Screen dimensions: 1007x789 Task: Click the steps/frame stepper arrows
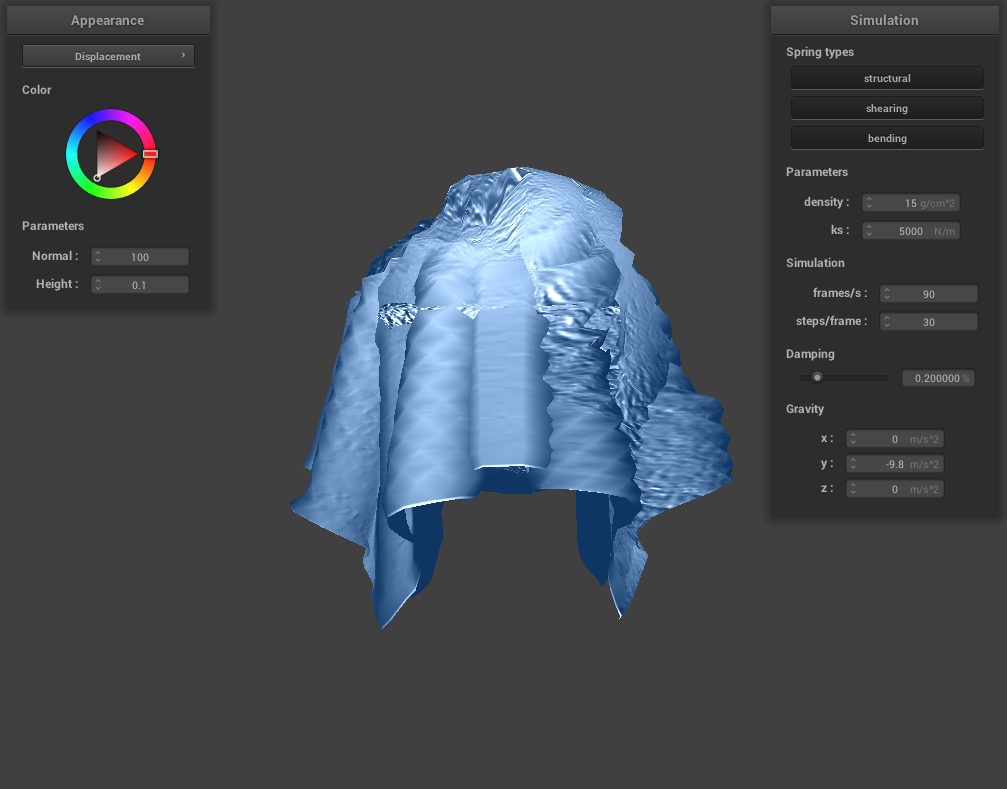887,322
